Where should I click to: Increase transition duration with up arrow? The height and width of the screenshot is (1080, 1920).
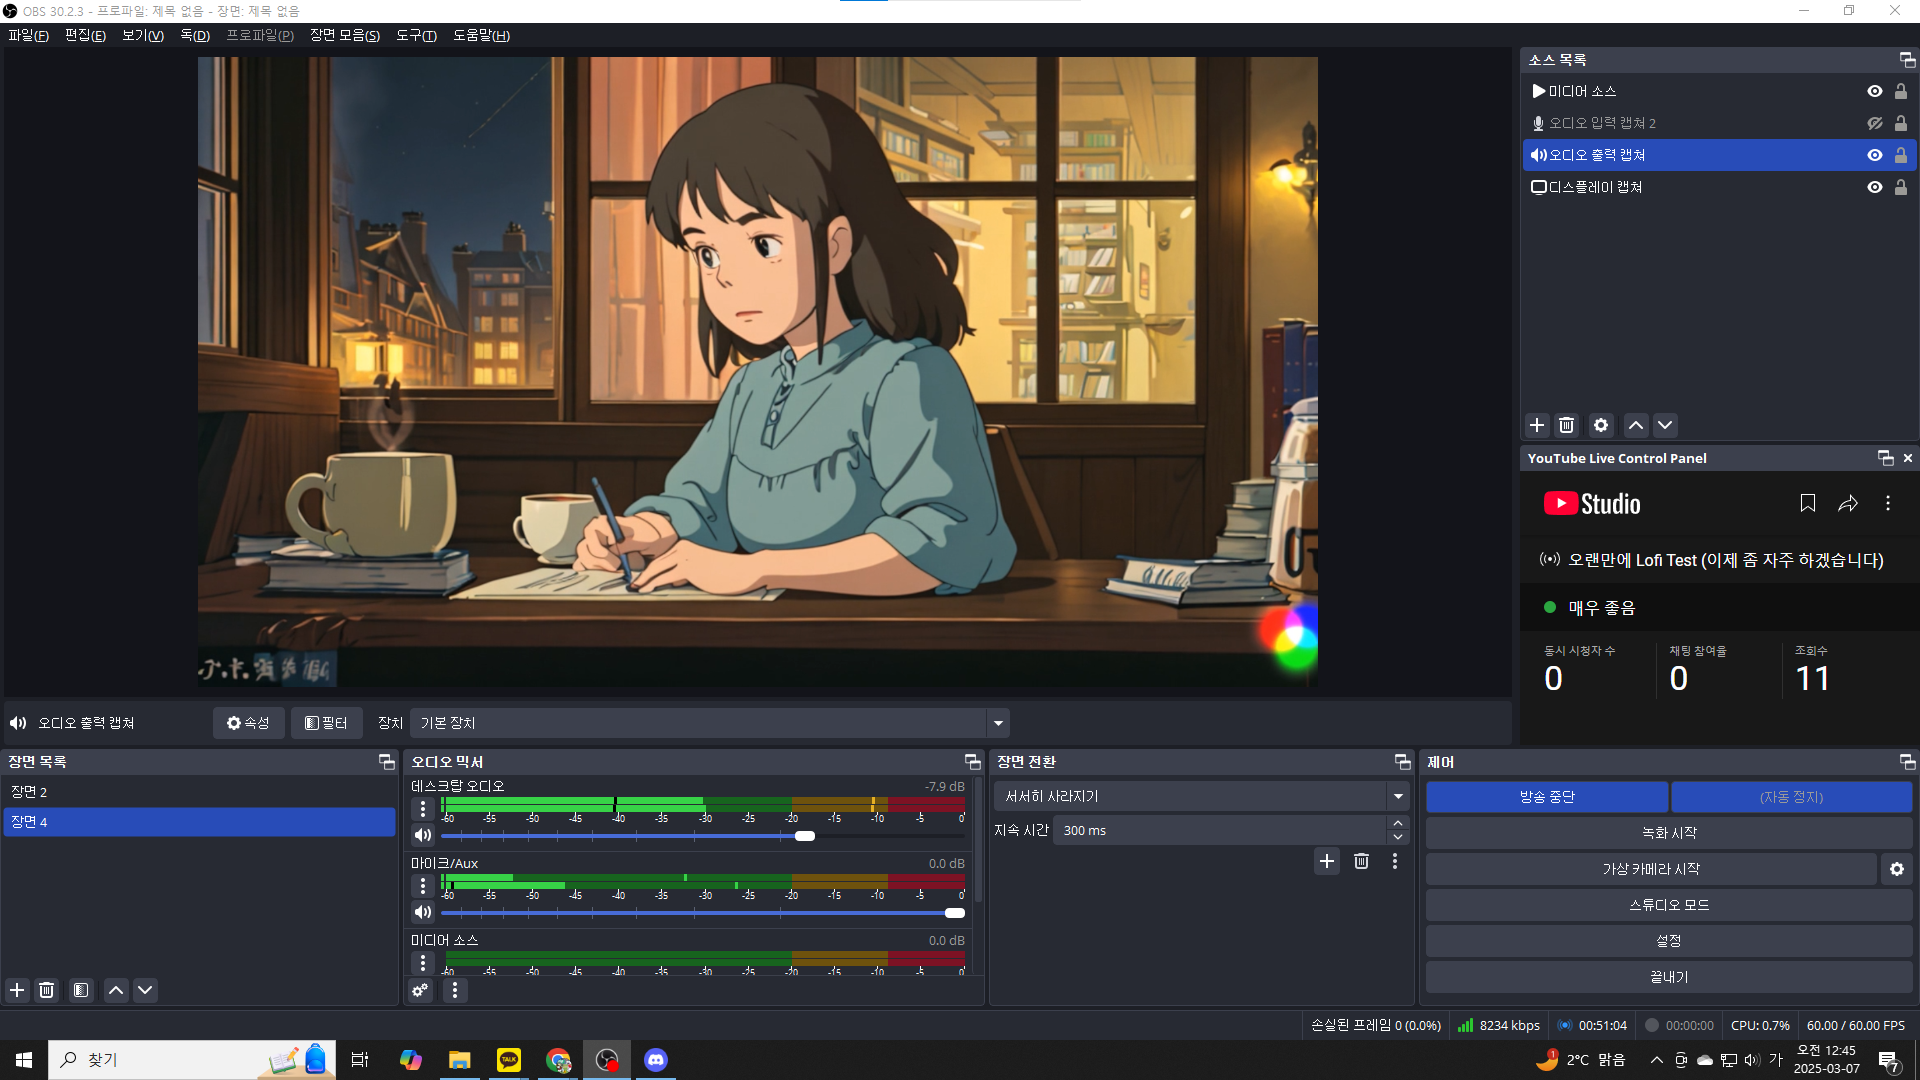1398,823
